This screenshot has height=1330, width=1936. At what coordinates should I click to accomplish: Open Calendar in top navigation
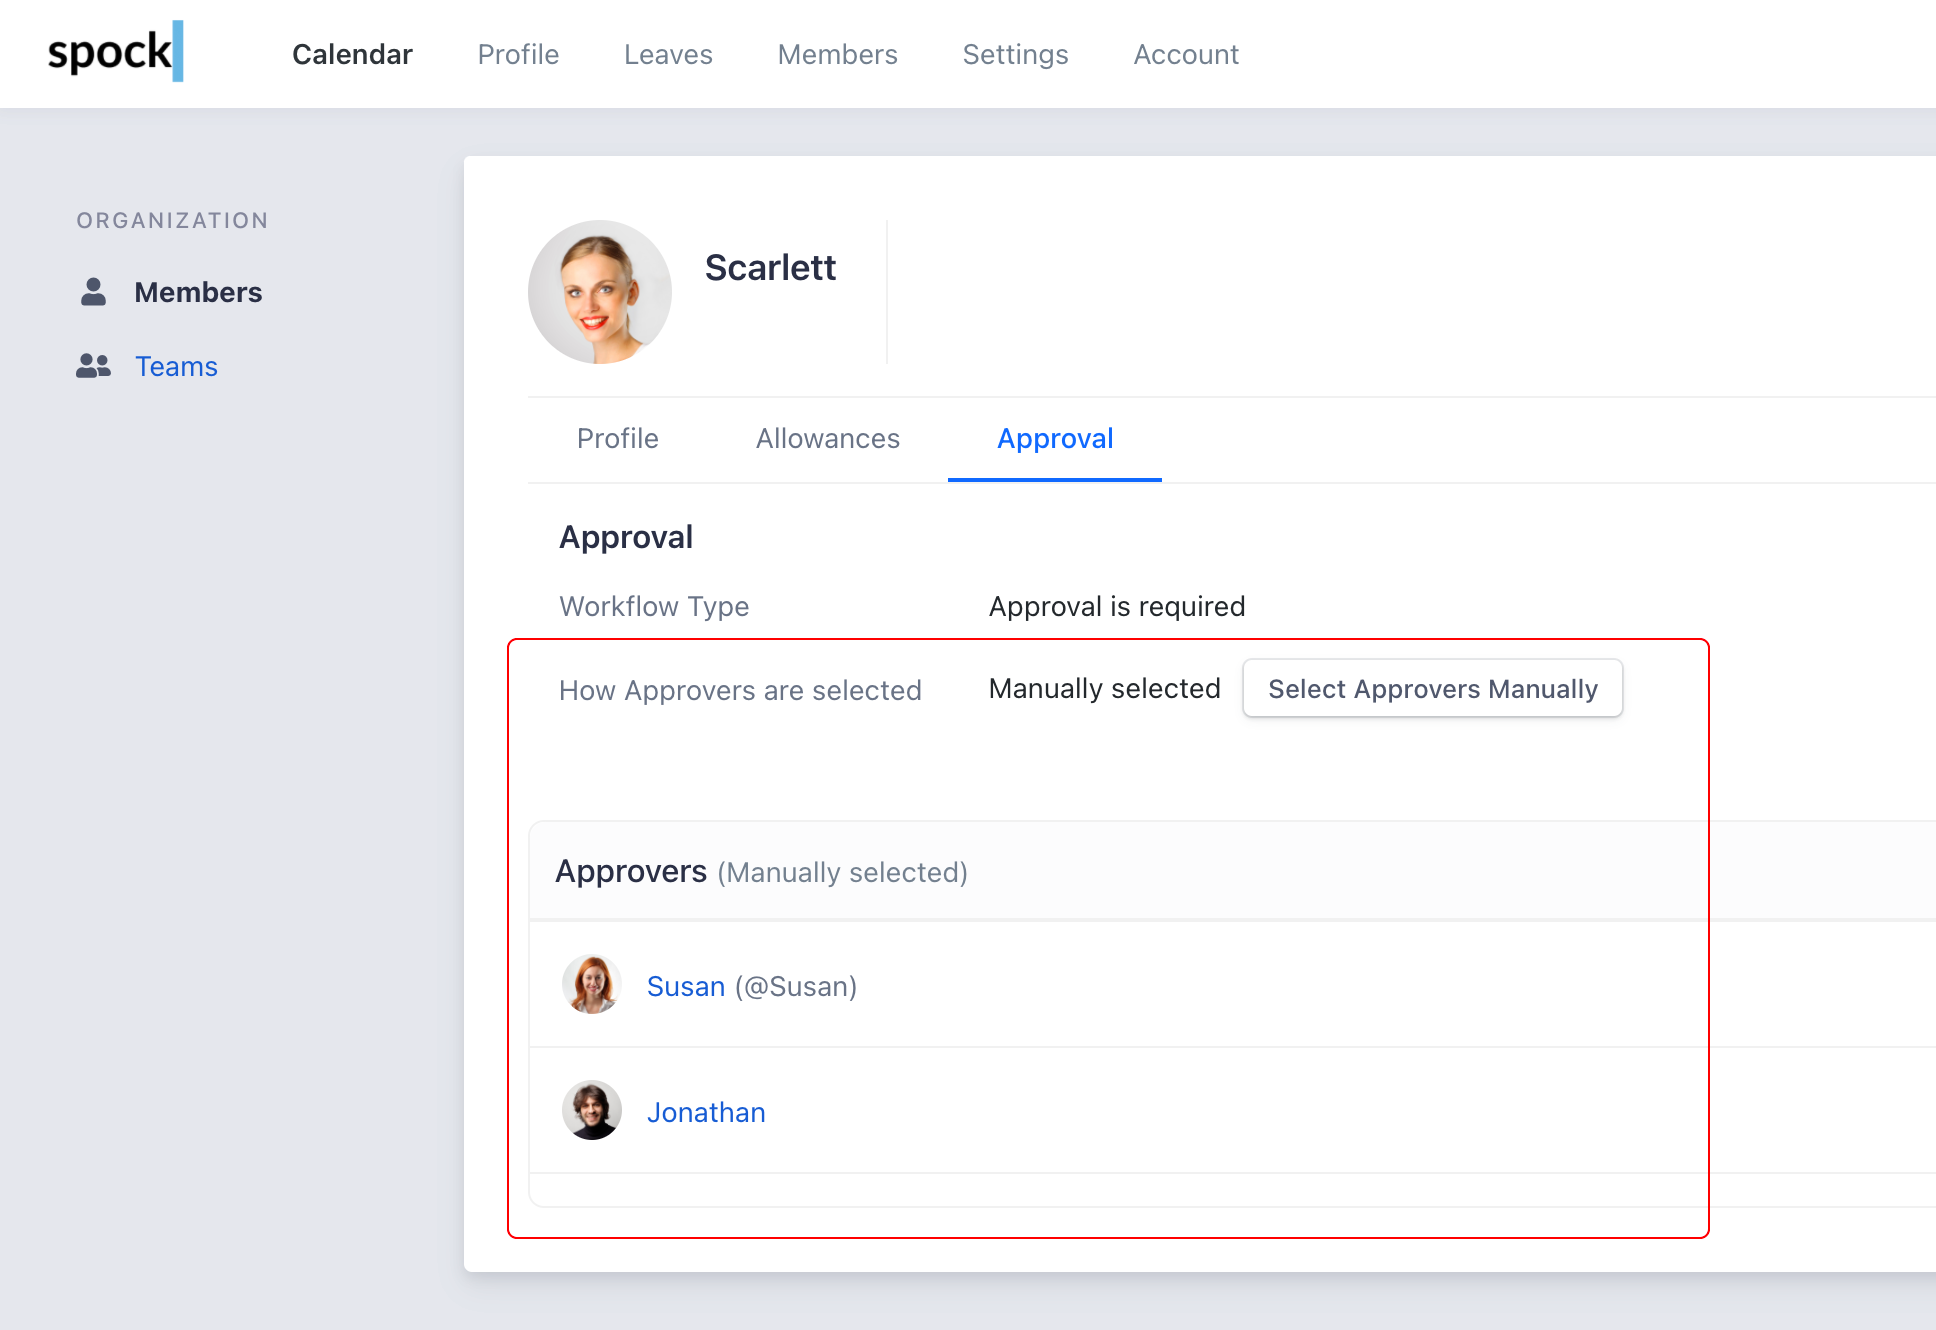(x=352, y=54)
